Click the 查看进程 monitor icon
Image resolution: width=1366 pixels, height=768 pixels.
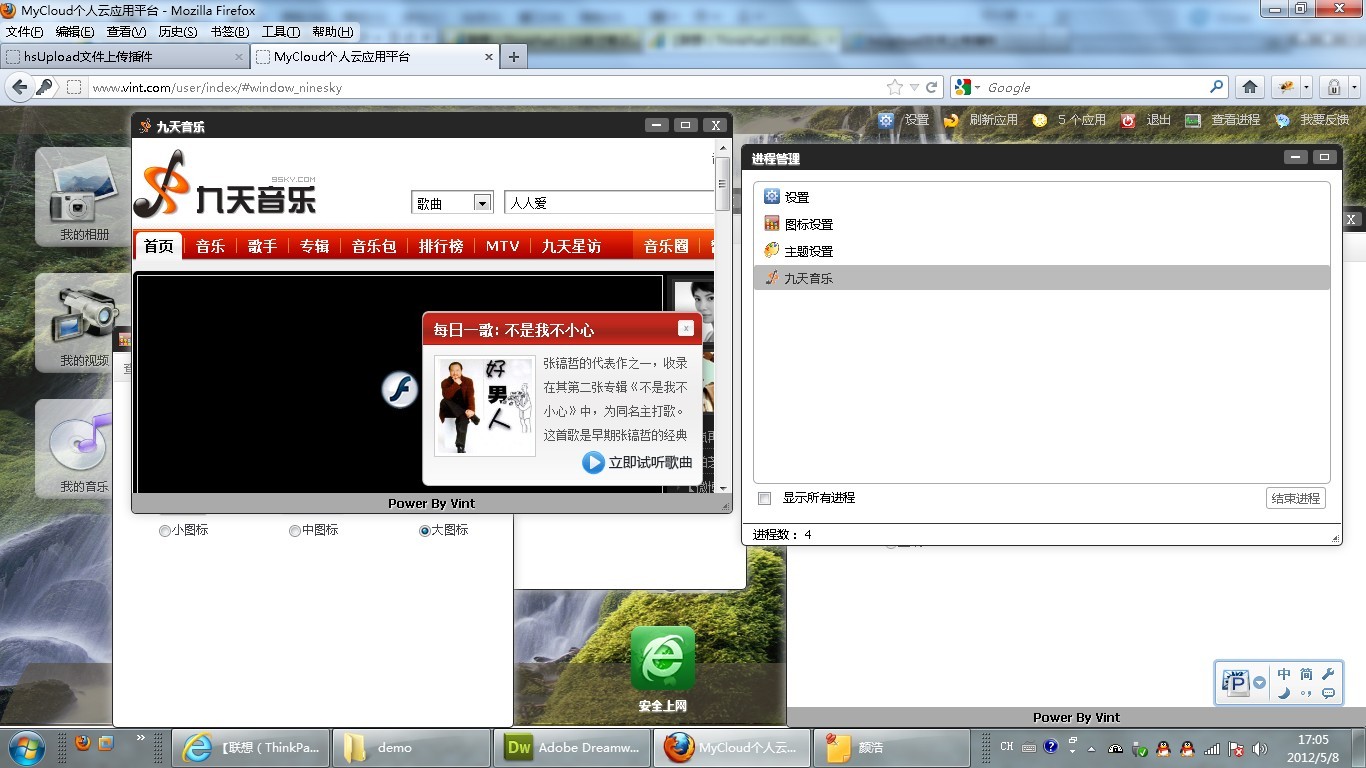coord(1193,120)
